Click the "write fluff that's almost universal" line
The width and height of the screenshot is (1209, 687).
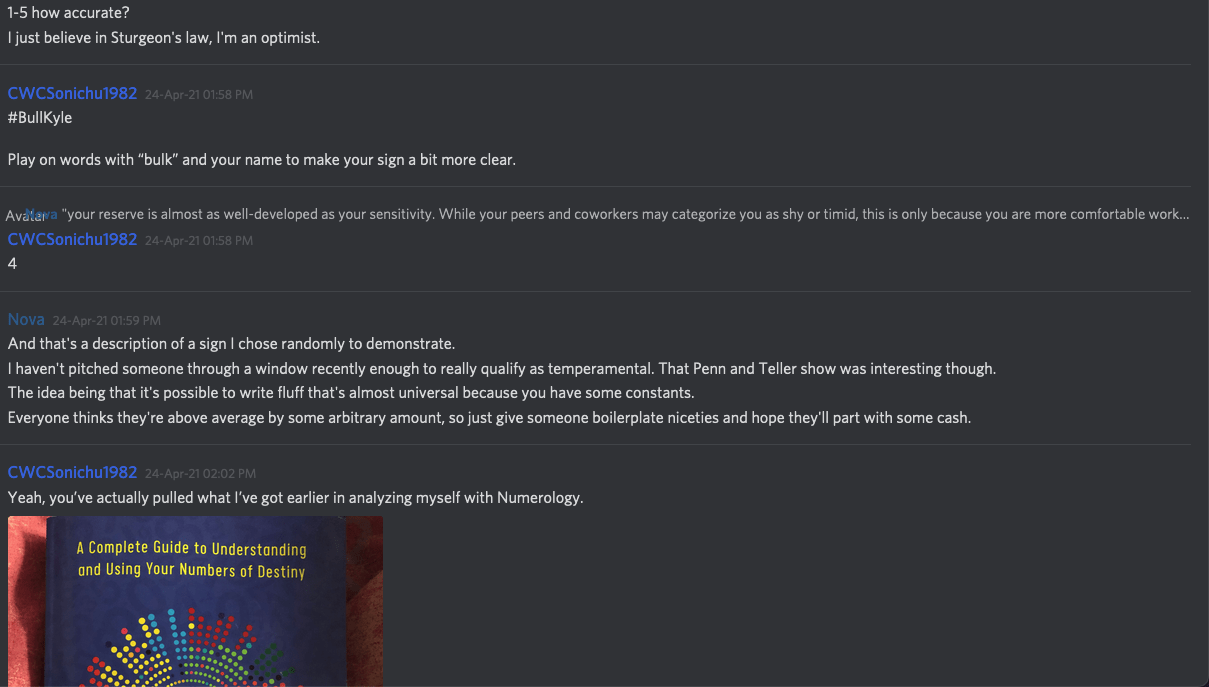pos(351,393)
